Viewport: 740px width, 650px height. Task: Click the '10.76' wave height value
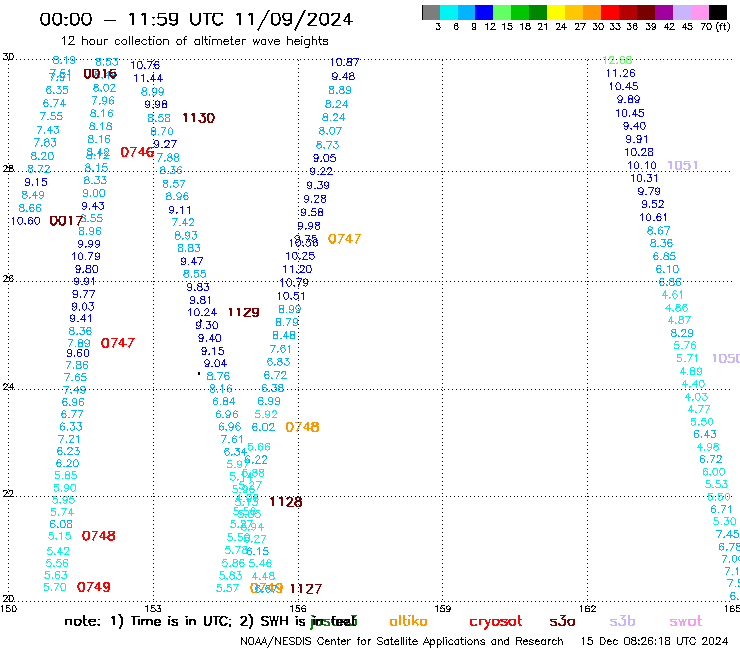point(145,65)
